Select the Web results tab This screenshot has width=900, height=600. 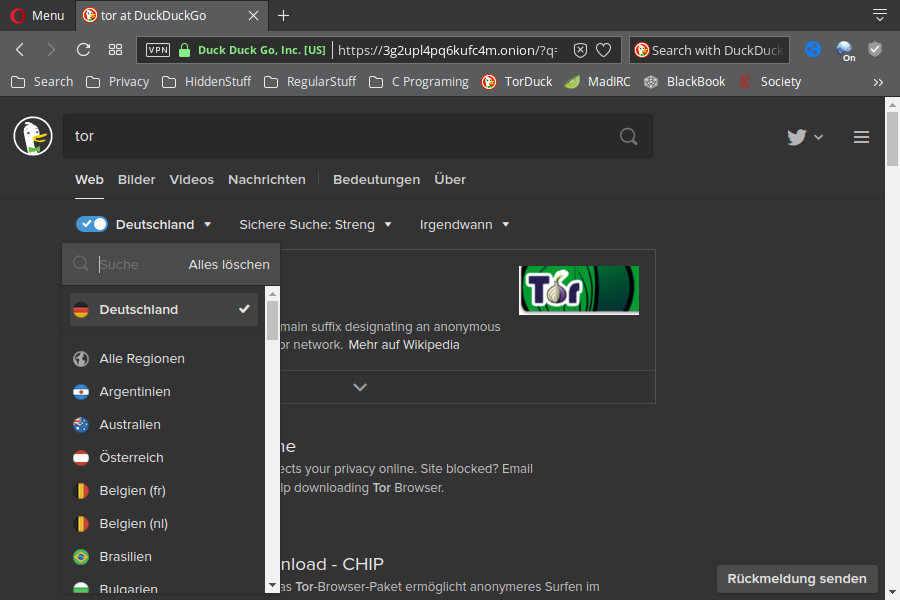[x=90, y=180]
